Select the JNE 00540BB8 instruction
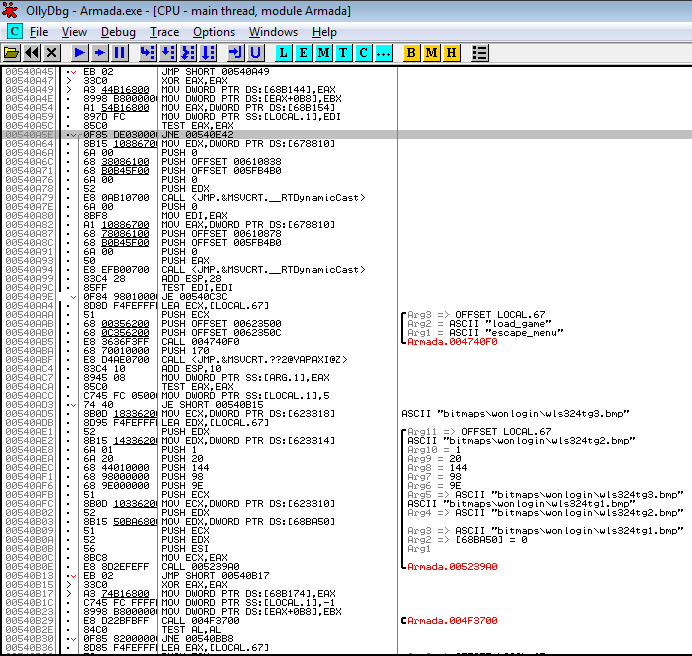Screen dimensions: 692x656 (x=197, y=639)
